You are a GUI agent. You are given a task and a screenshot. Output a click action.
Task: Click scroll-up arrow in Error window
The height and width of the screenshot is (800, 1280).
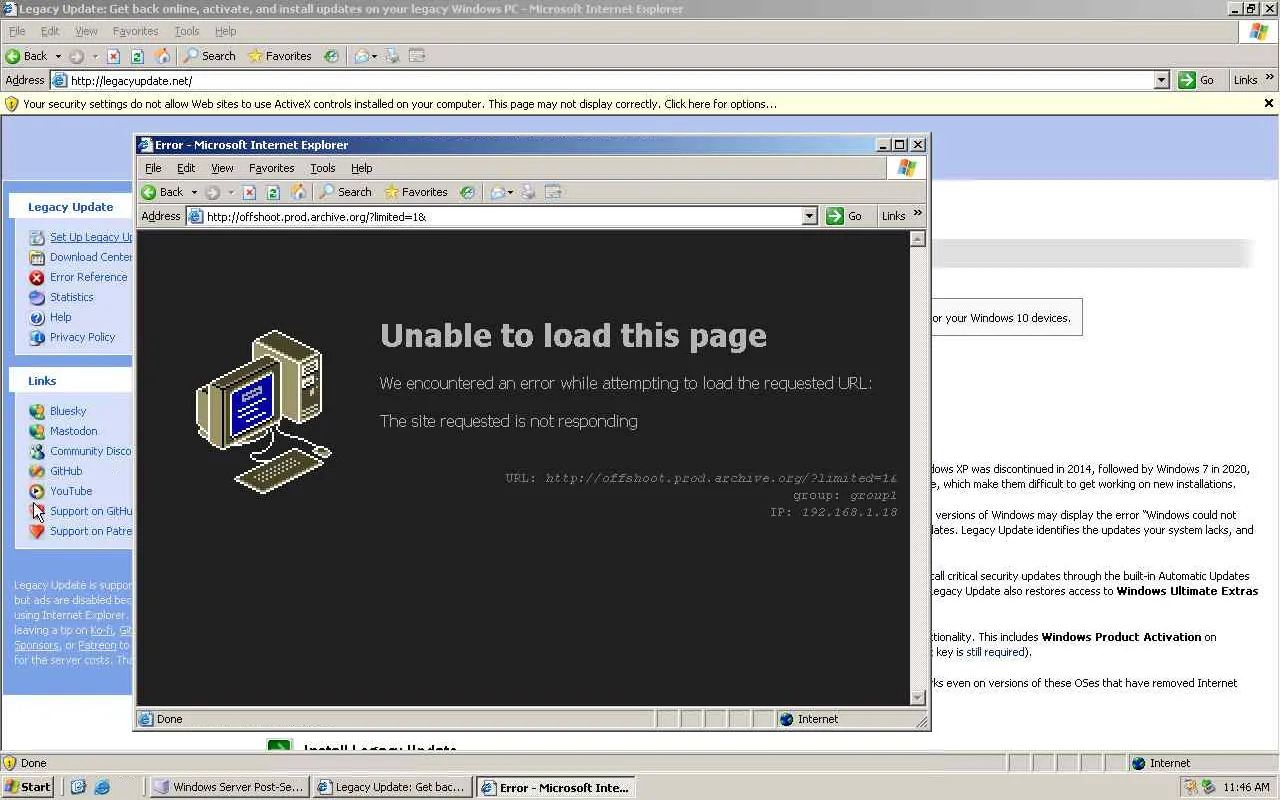[918, 238]
